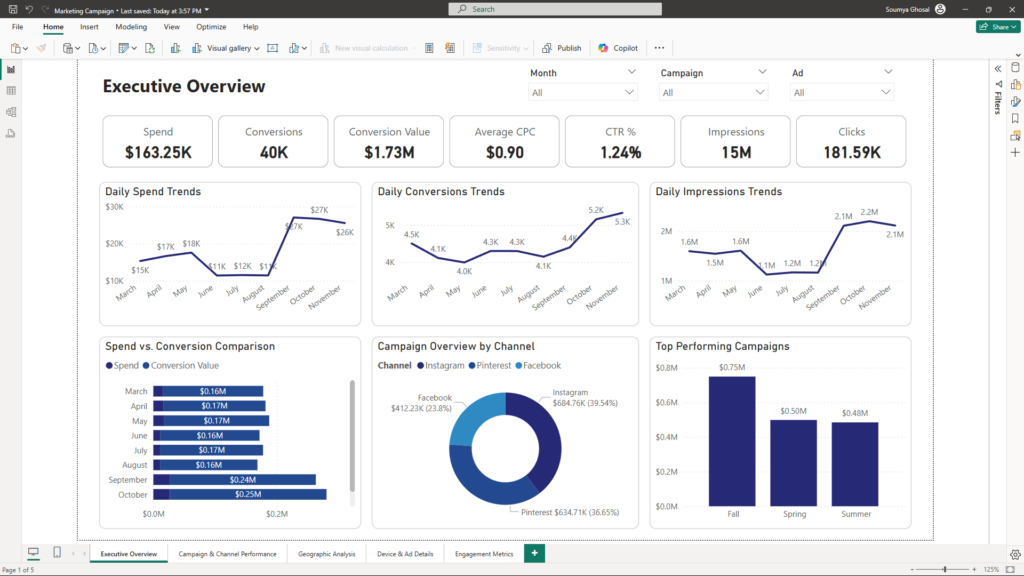Click the Share button
The height and width of the screenshot is (576, 1024).
[x=997, y=27]
